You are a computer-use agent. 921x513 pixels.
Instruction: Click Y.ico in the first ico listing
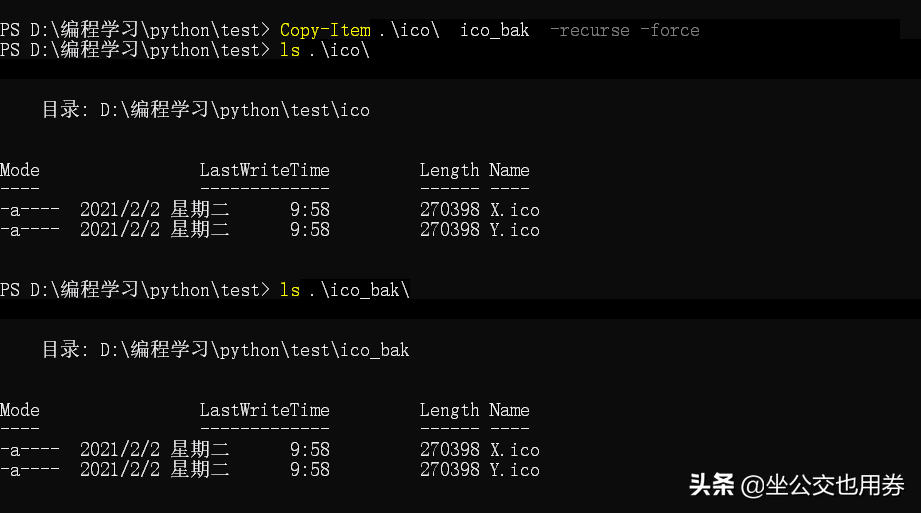[514, 230]
